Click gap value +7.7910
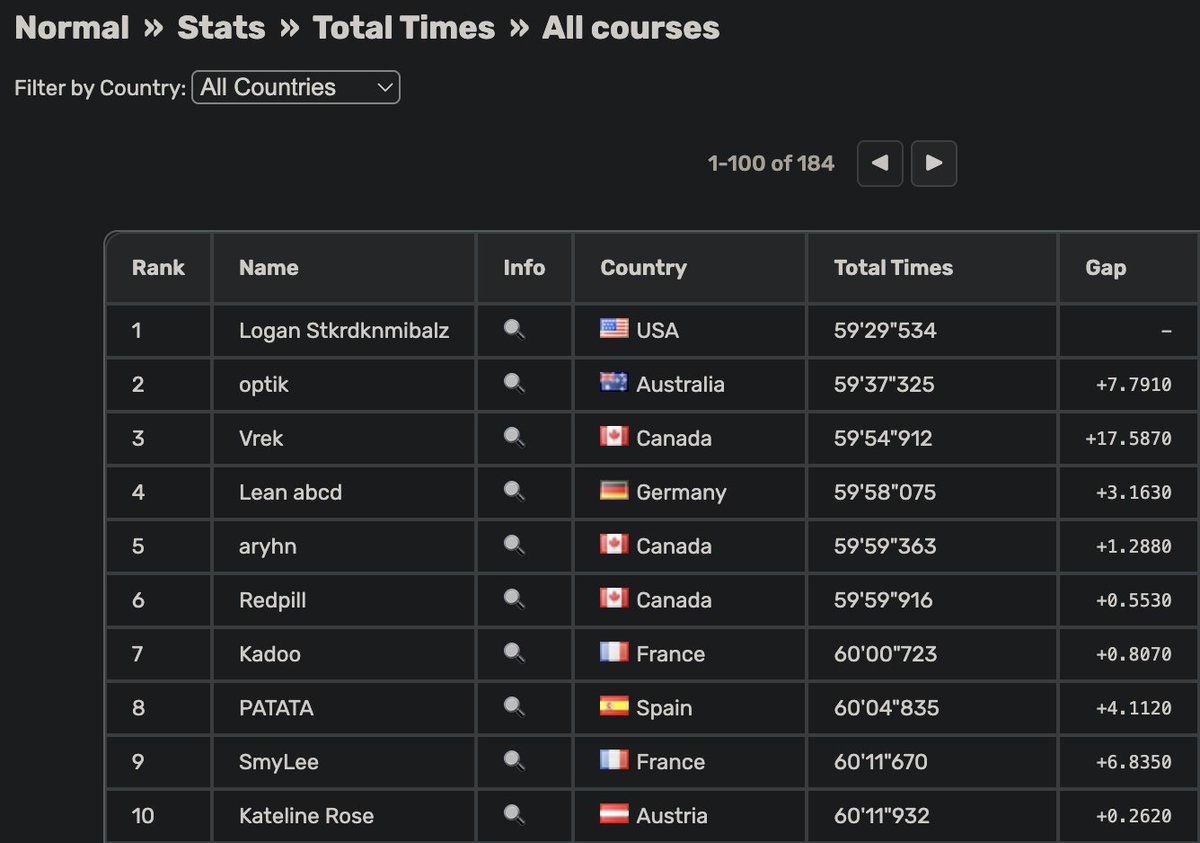The image size is (1200, 843). tap(1134, 384)
